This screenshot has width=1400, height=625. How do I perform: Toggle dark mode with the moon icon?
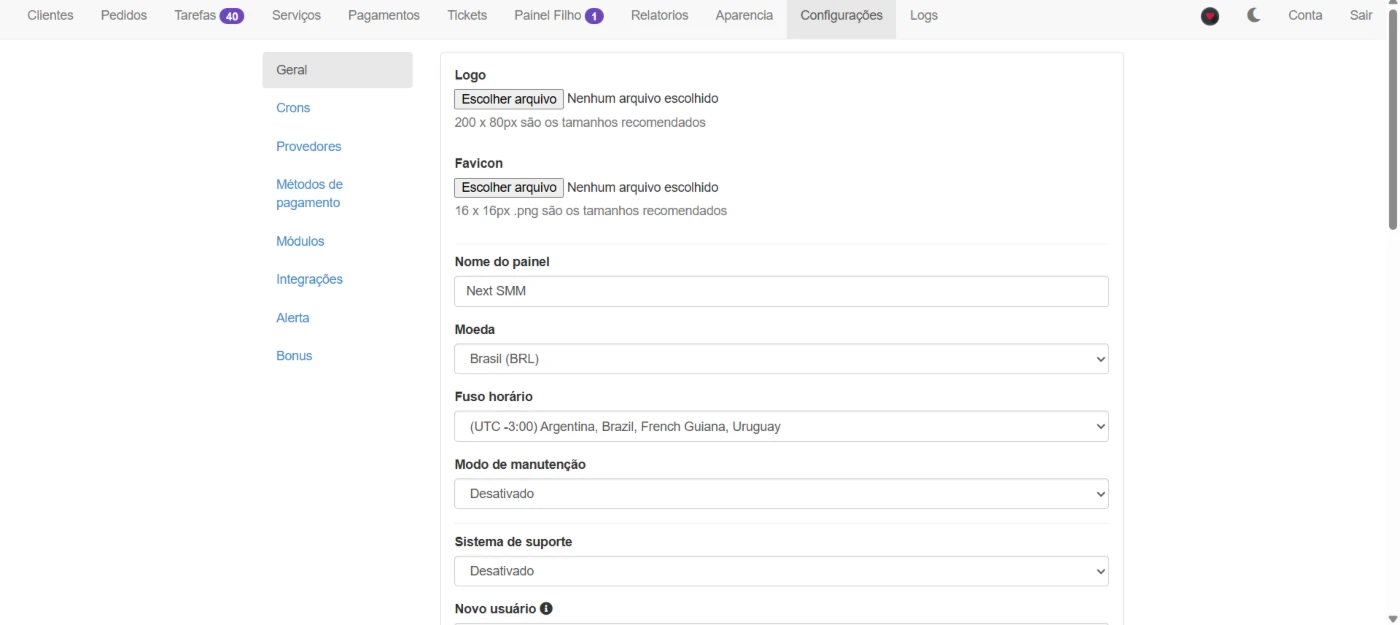1254,16
